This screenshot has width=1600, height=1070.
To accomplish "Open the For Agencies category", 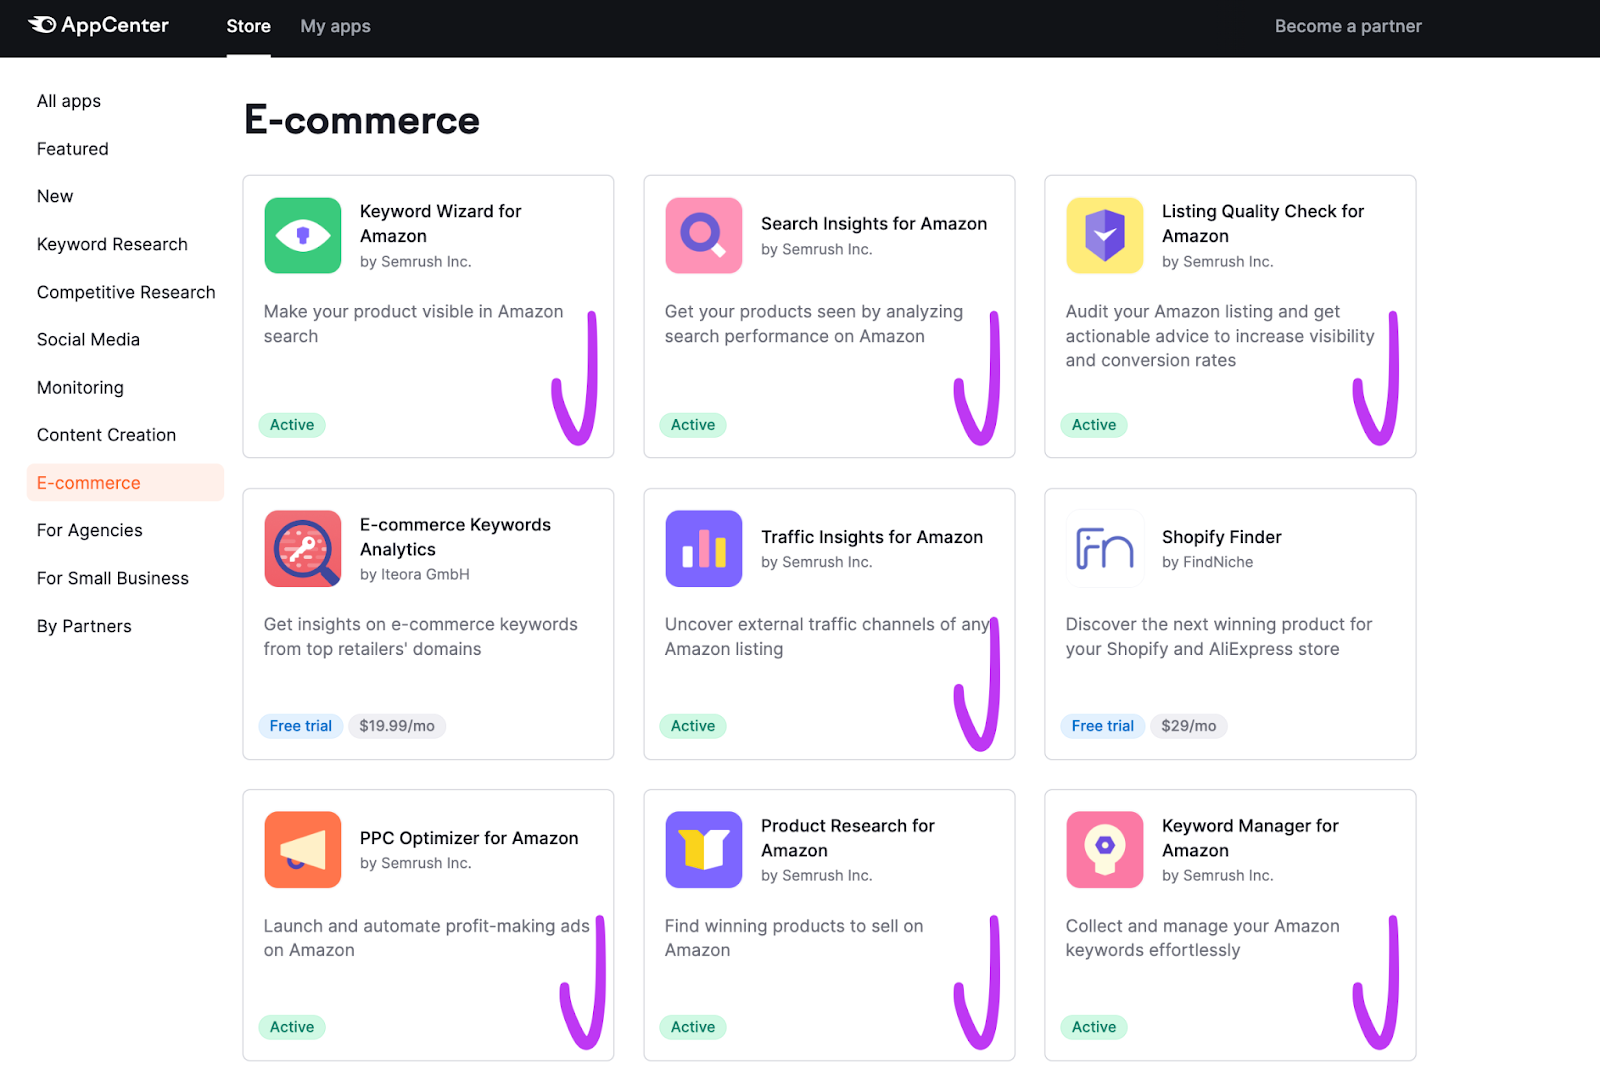I will click(x=90, y=530).
